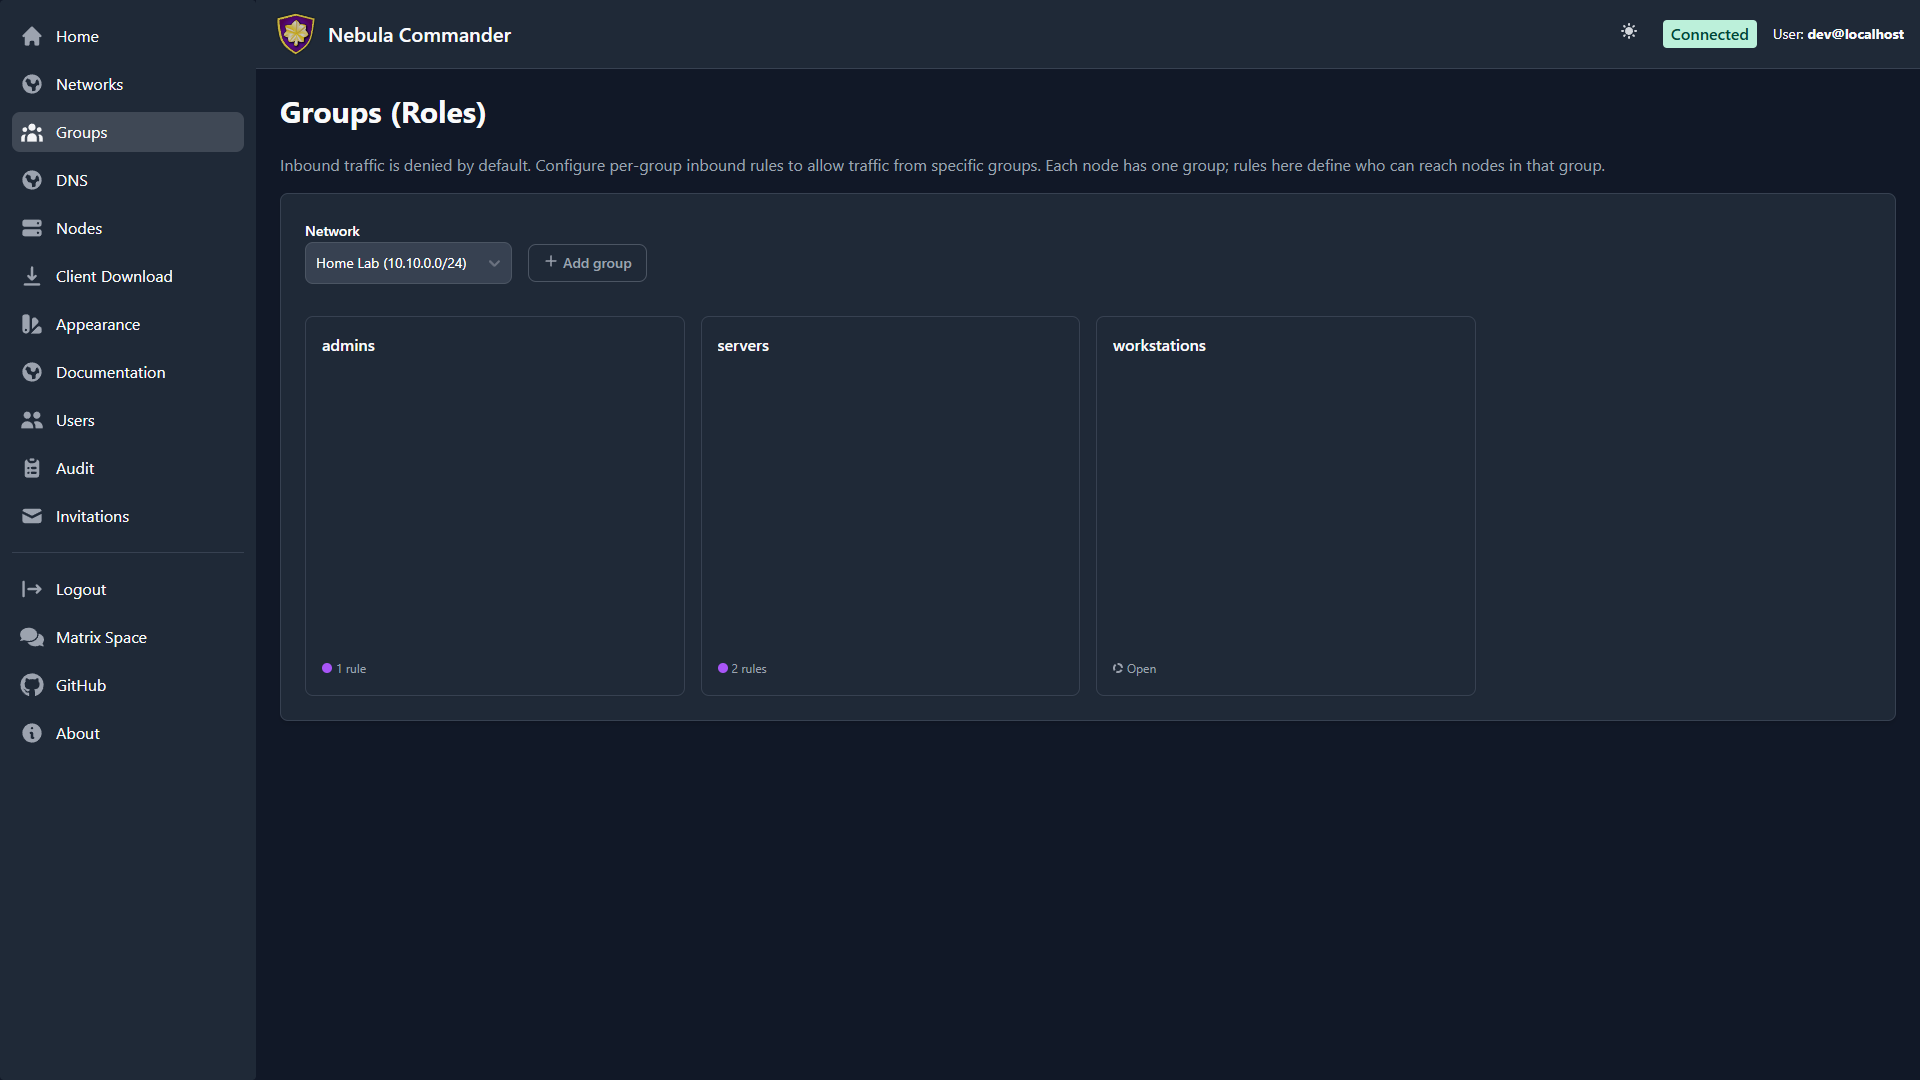Click the Groups (Roles) page heading
The image size is (1920, 1080).
[x=383, y=113]
